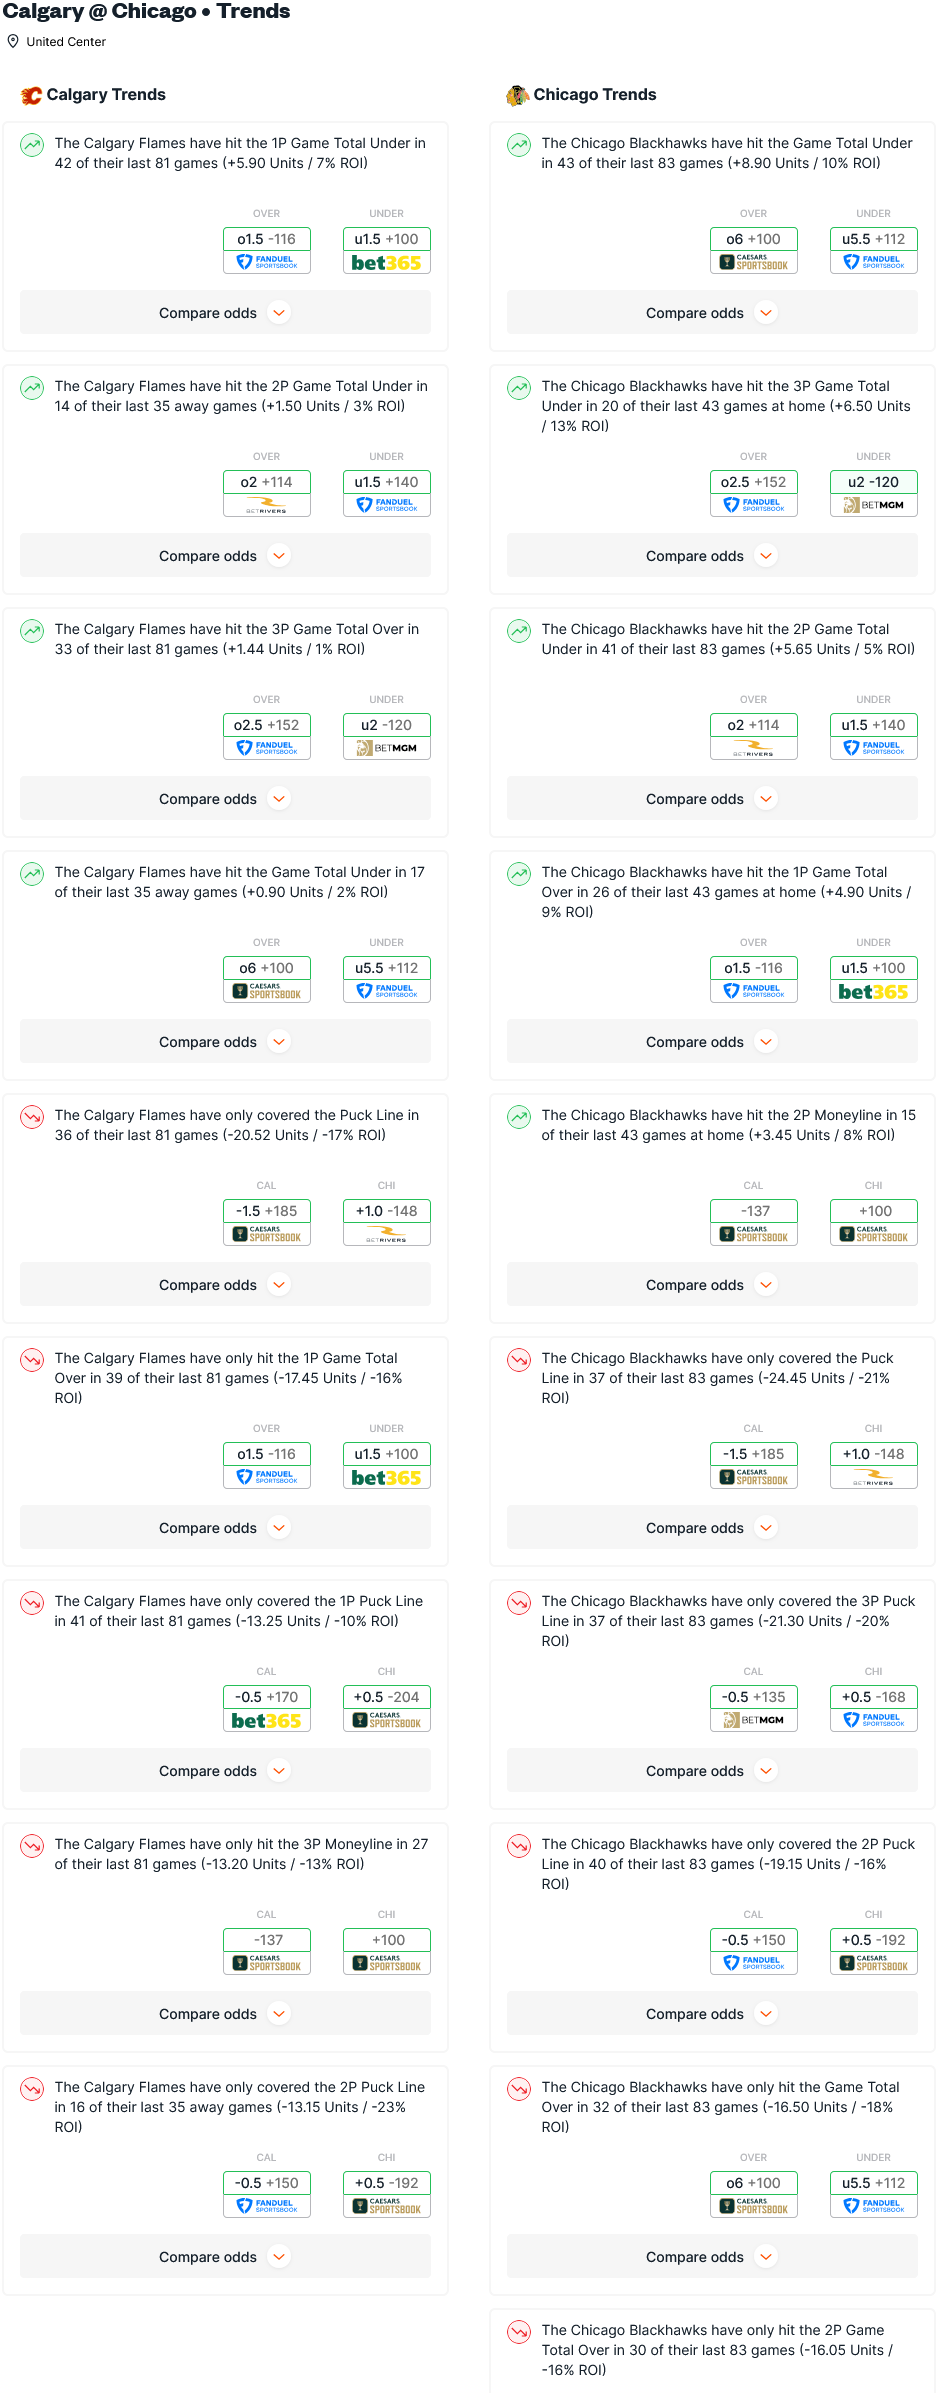Viewport: 938px width, 2393px height.
Task: Click red downtrend icon on Chicago 3P Puck Line trend
Action: point(519,1602)
